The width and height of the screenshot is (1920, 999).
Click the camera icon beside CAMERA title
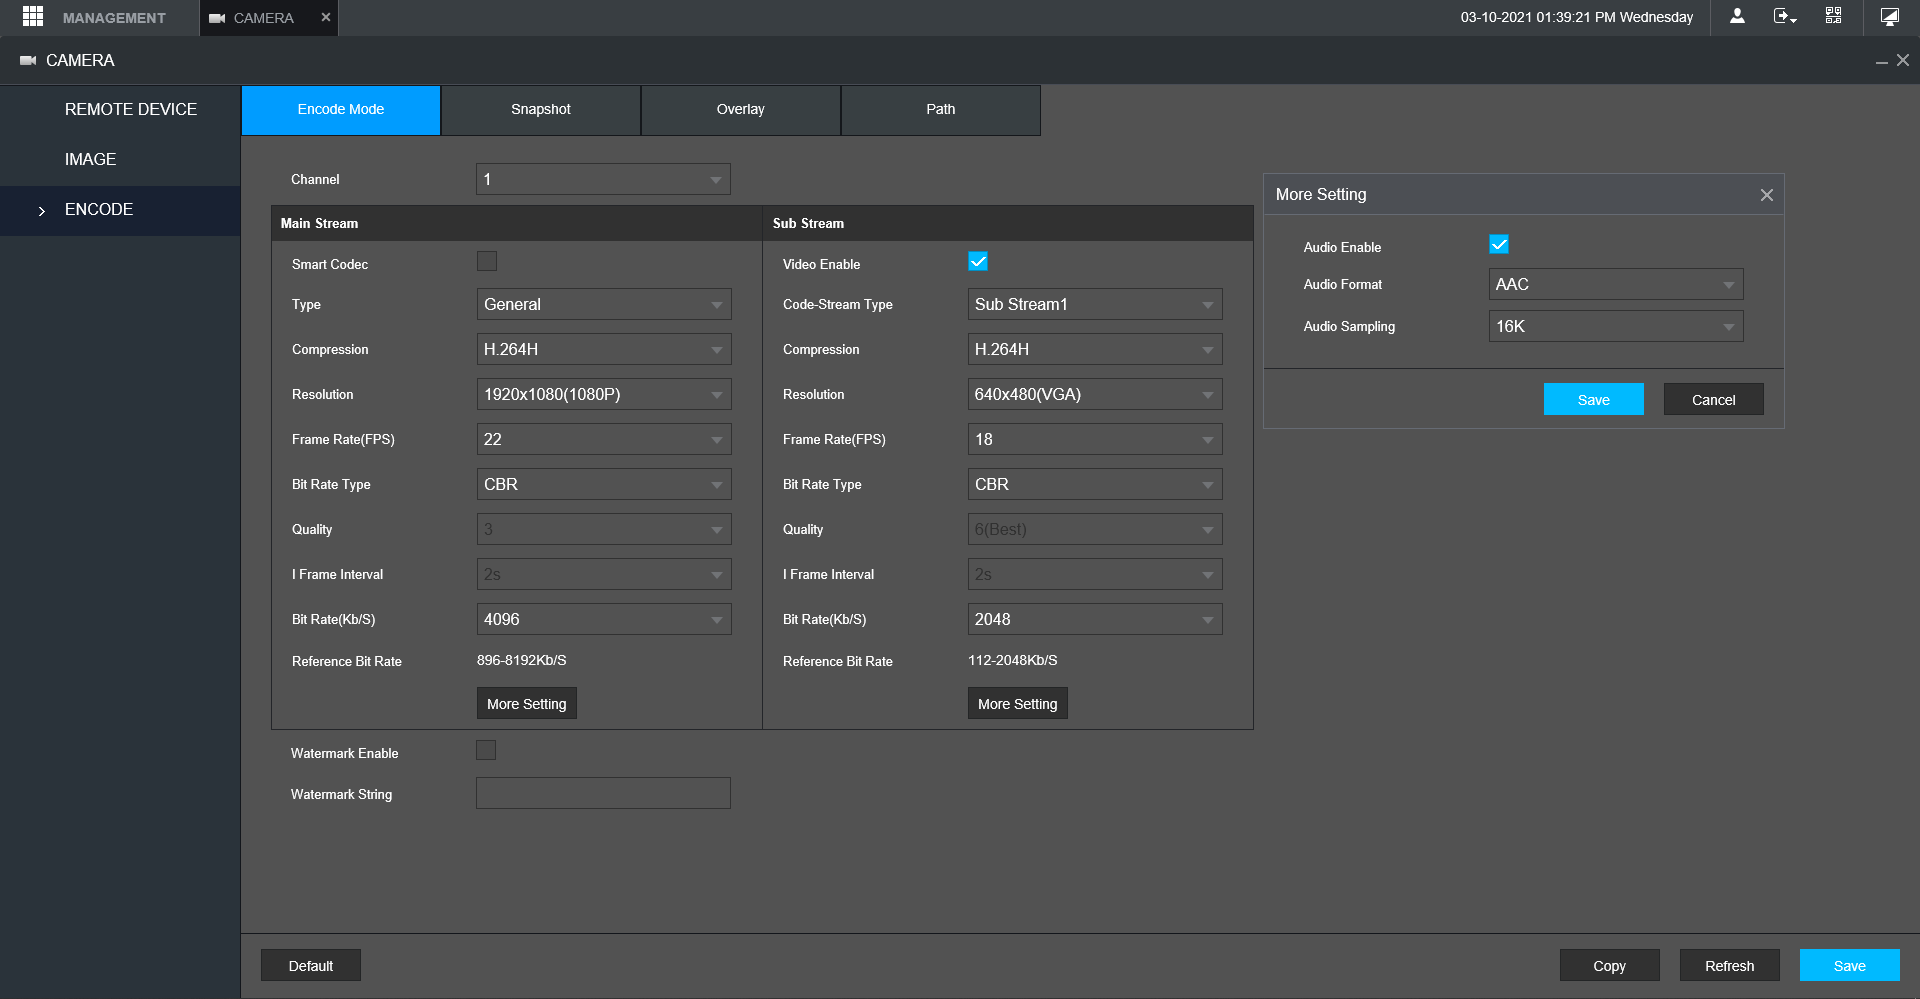click(x=28, y=61)
